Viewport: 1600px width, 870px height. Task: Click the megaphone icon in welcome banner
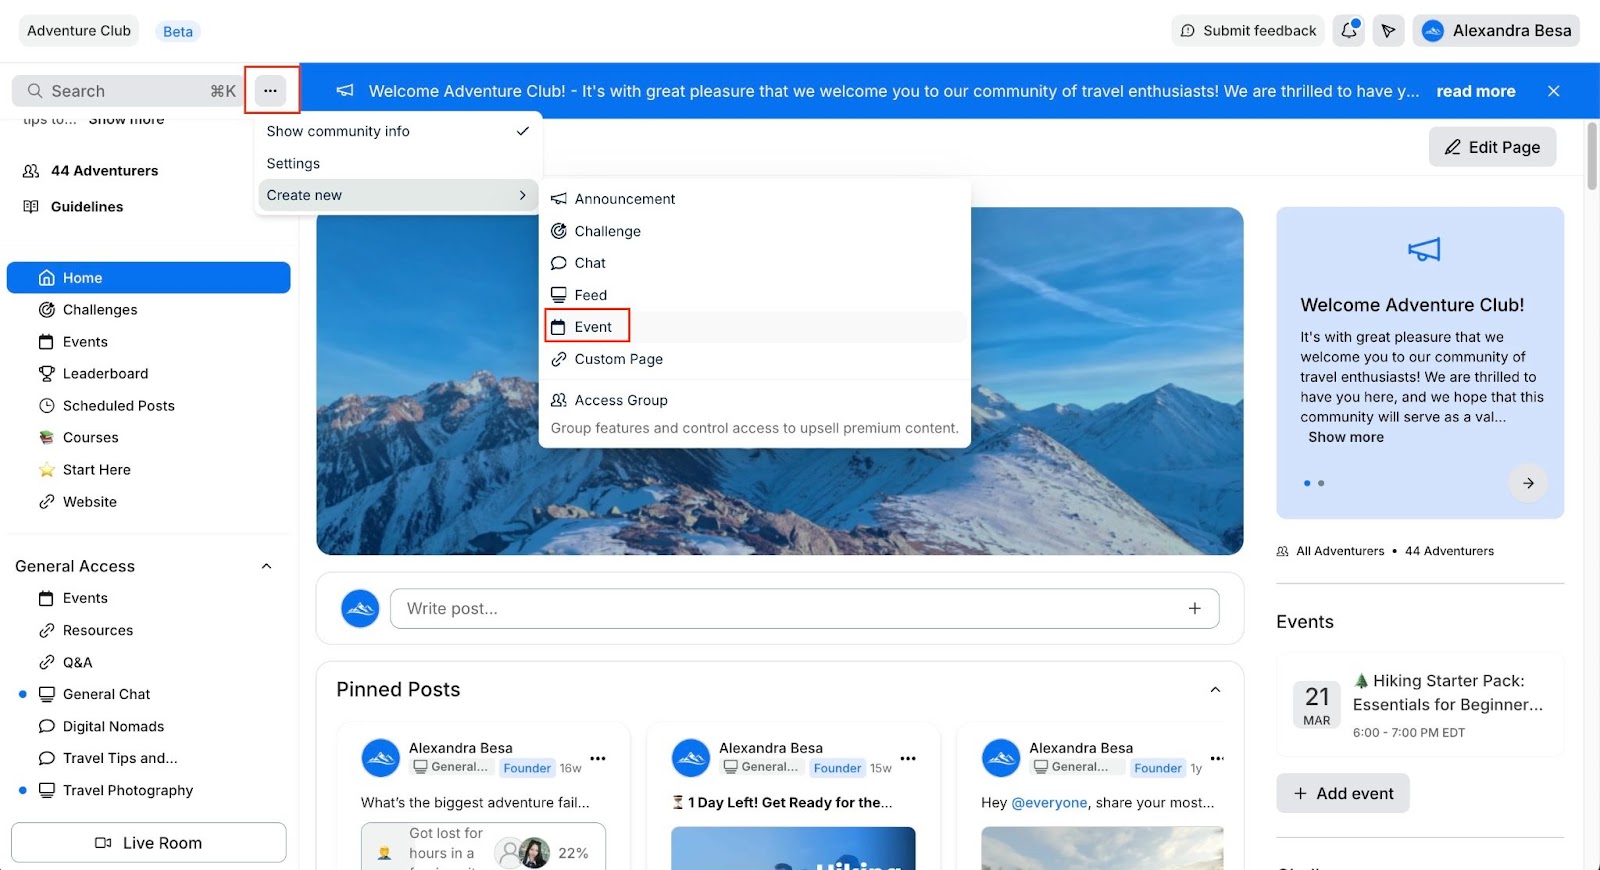point(345,91)
